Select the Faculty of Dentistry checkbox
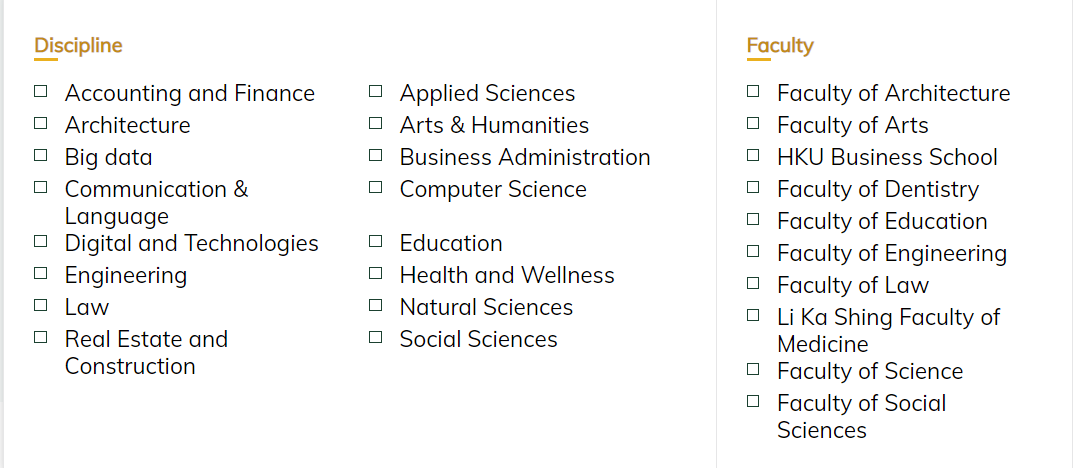This screenshot has height=468, width=1073. click(x=753, y=187)
